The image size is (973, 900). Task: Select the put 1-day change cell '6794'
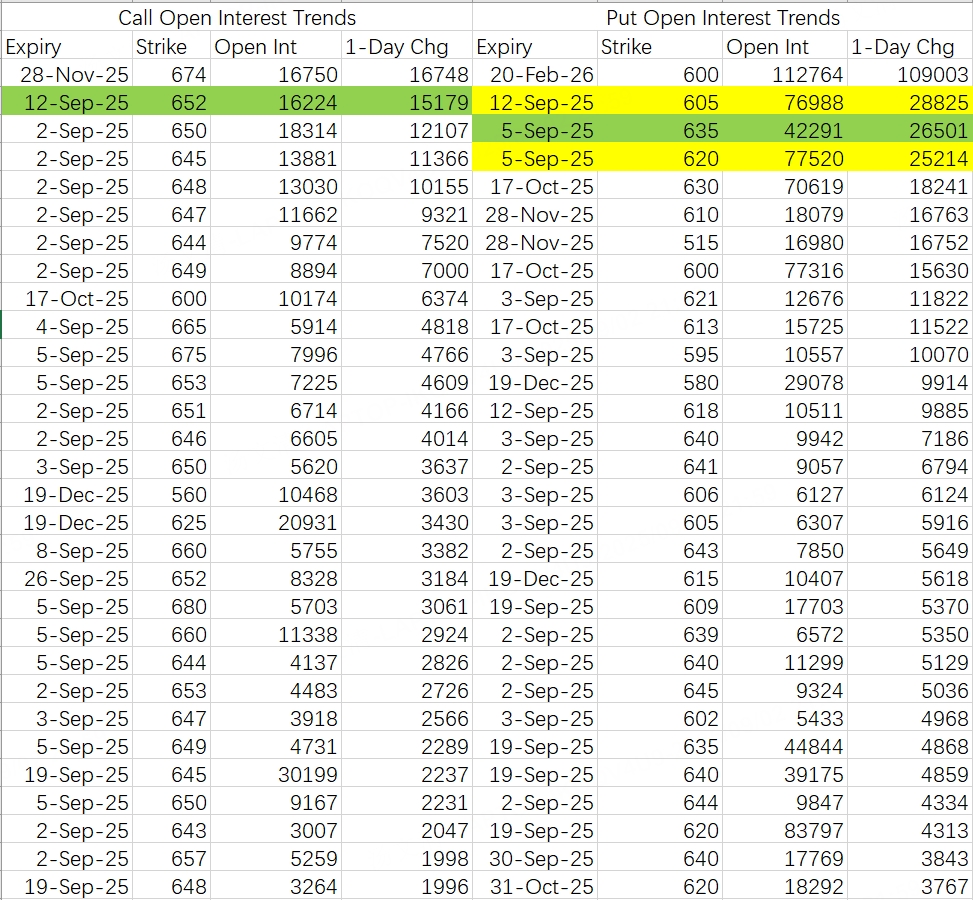(x=910, y=466)
